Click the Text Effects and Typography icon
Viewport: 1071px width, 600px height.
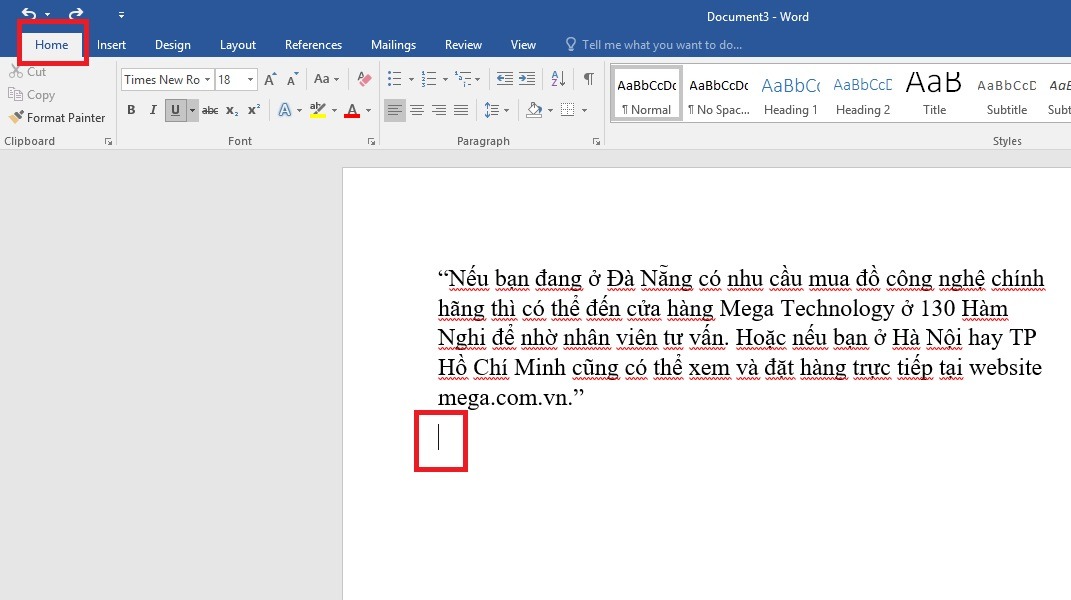[x=285, y=110]
